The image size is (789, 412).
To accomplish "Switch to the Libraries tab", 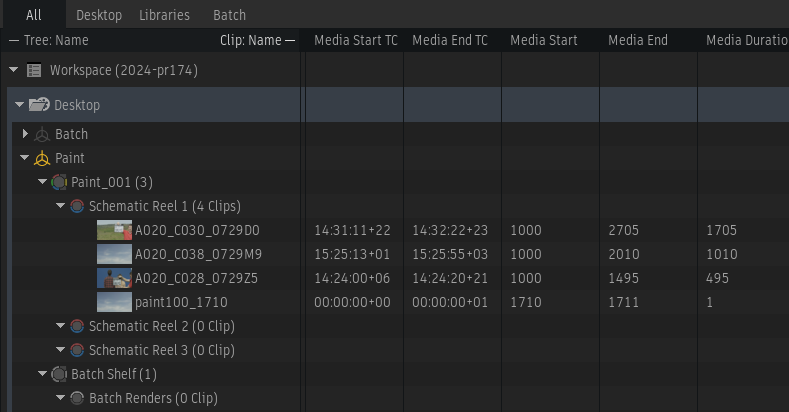I will (x=164, y=15).
